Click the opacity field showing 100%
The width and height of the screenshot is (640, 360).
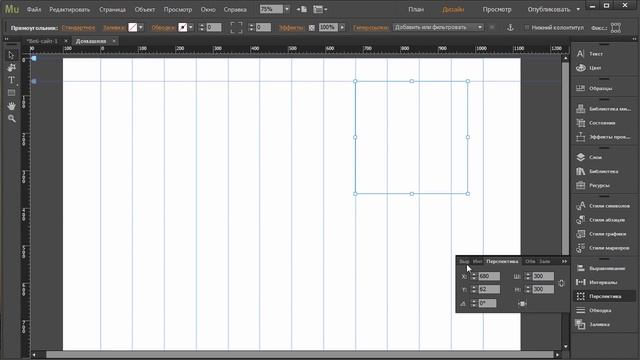(x=328, y=27)
